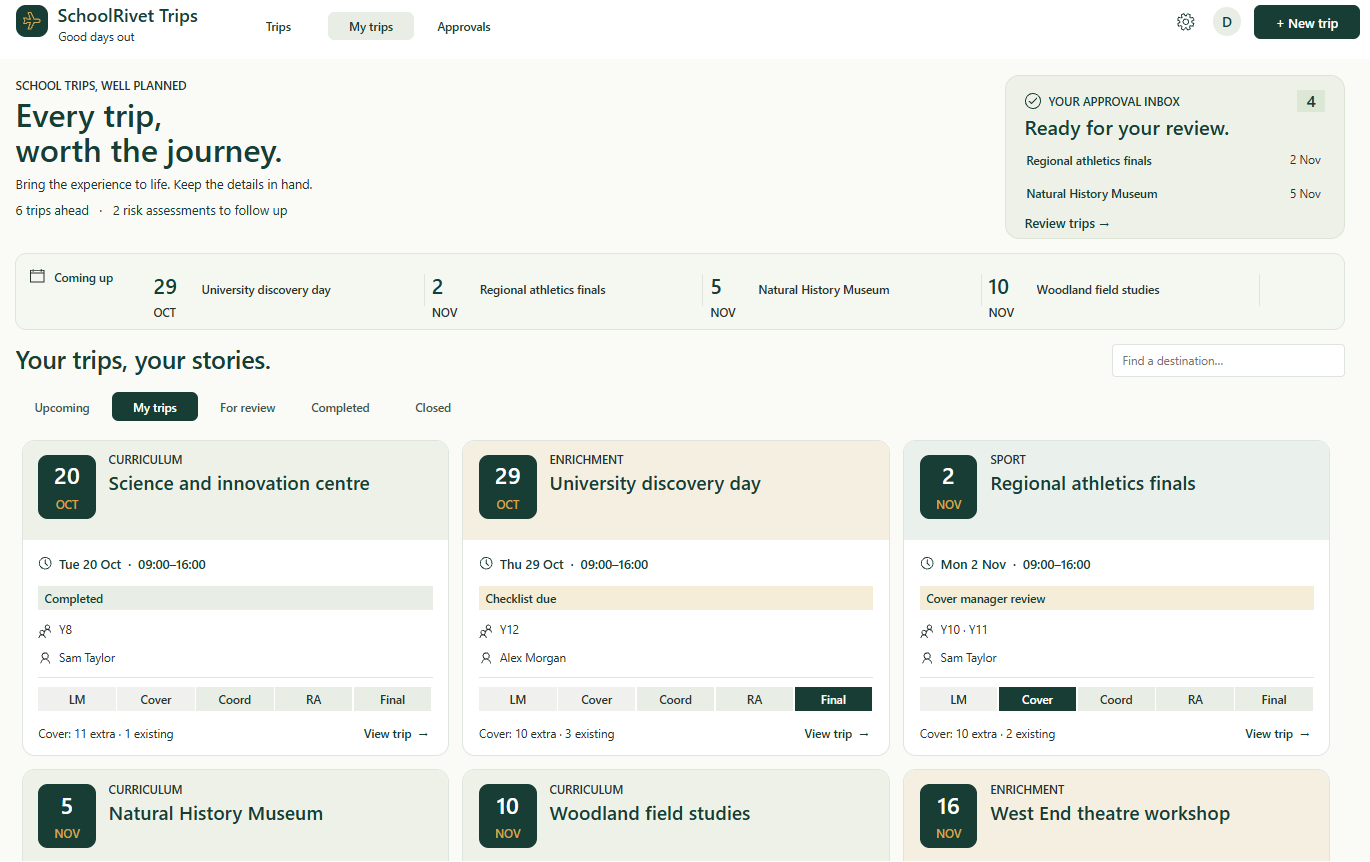The height and width of the screenshot is (862, 1370).
Task: Click the clock icon on Regional athletics finals card
Action: [x=927, y=564]
